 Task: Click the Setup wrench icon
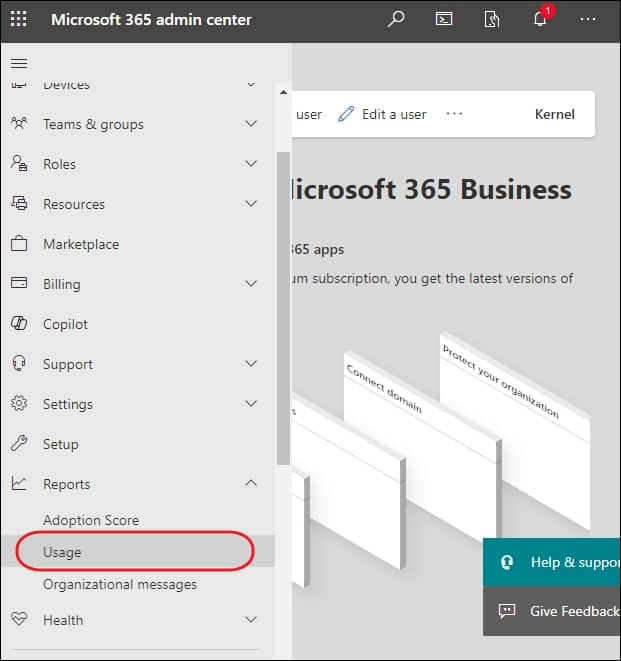tap(19, 443)
